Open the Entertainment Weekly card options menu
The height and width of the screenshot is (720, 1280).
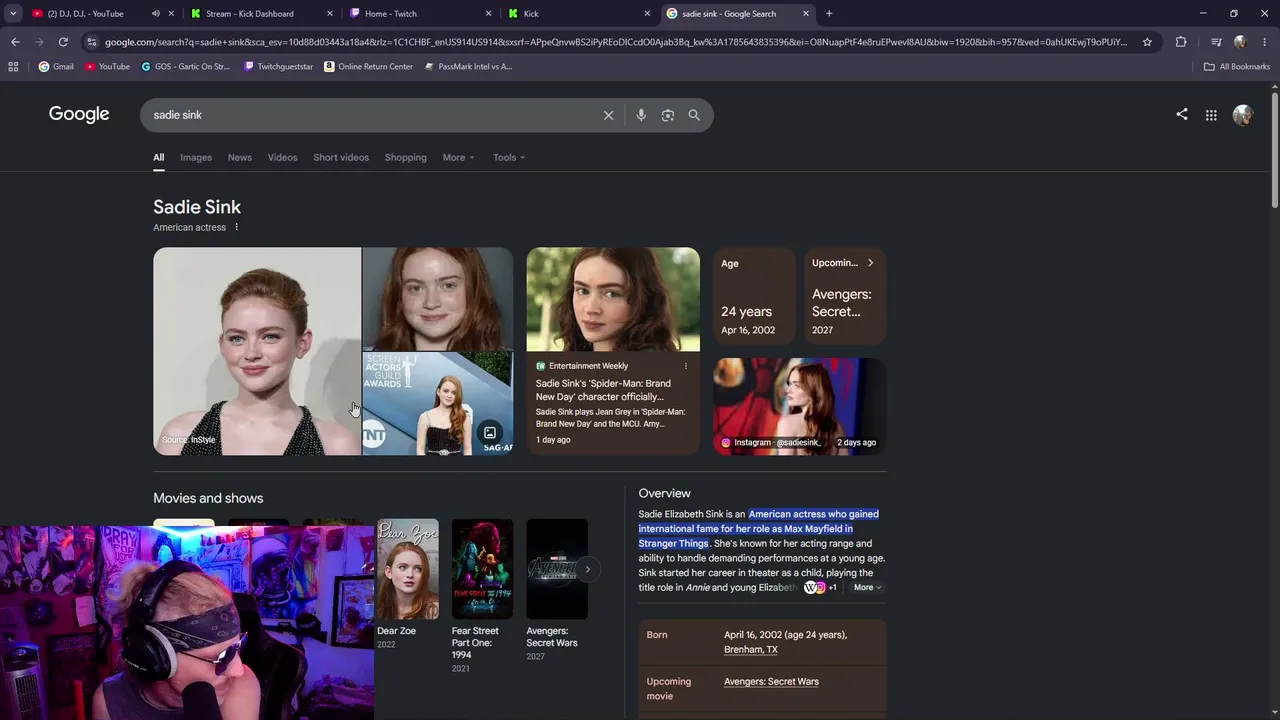click(686, 366)
